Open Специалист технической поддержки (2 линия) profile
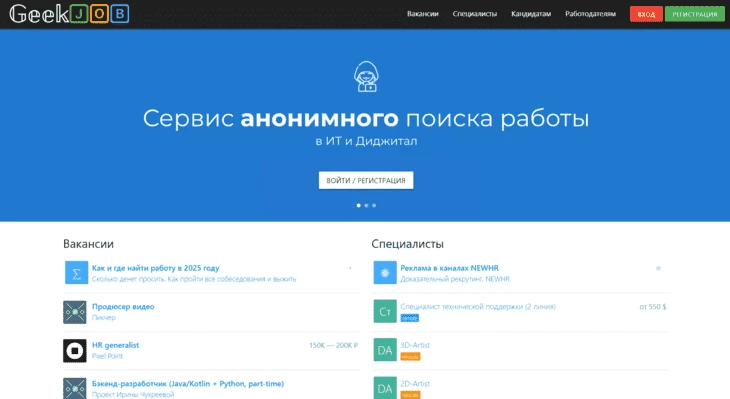The width and height of the screenshot is (730, 399). (x=478, y=306)
